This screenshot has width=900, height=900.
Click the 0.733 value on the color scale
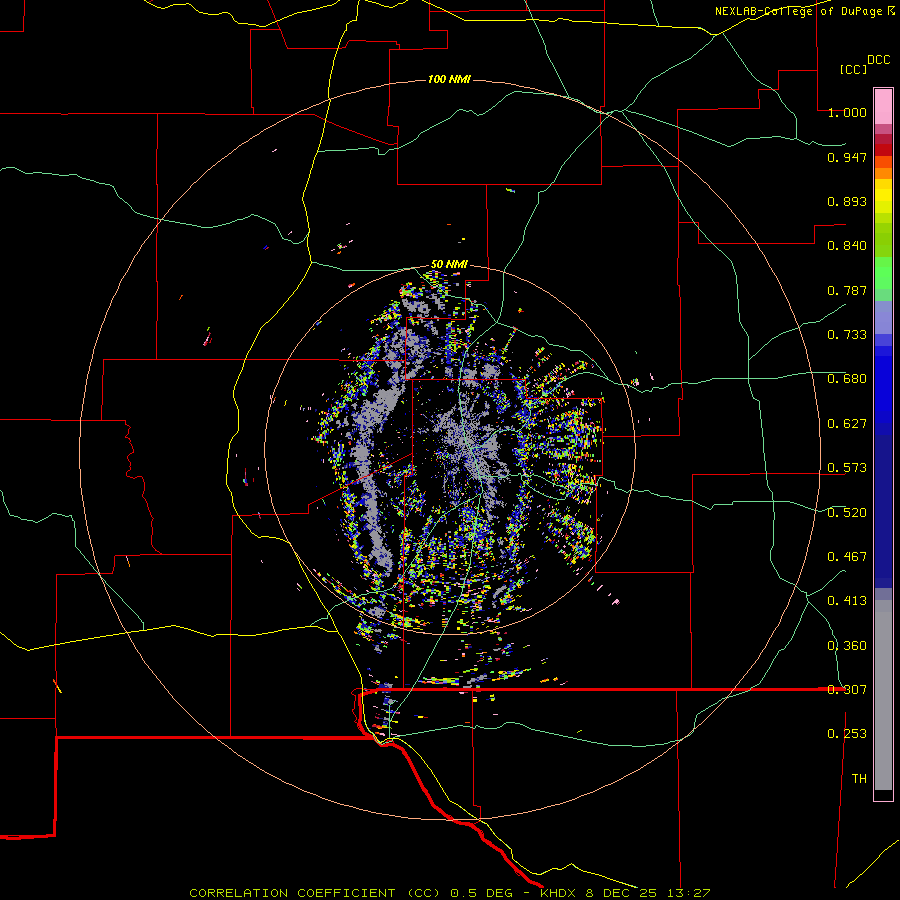[847, 335]
